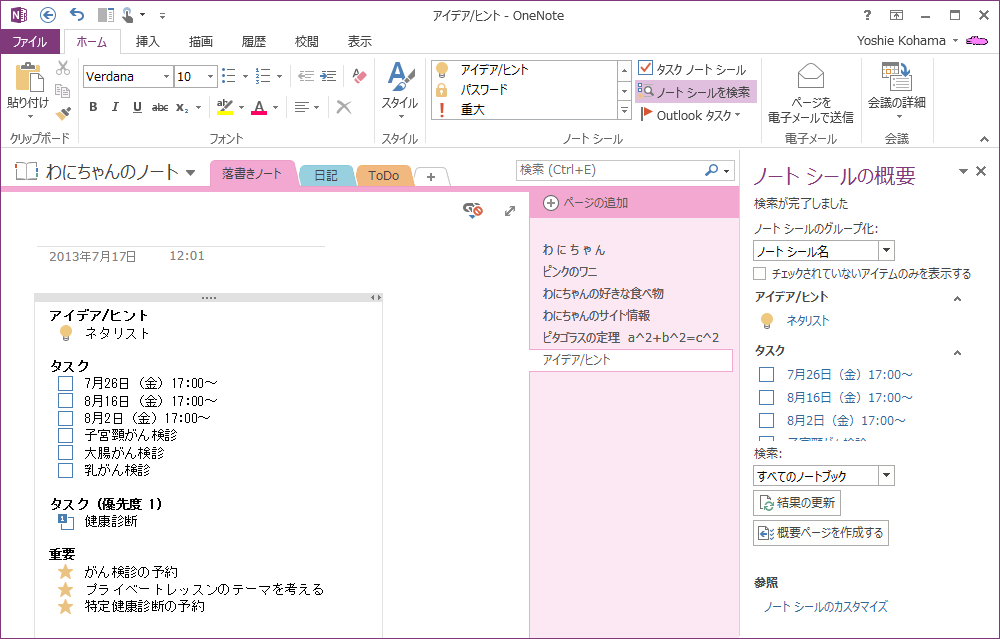1000x639 pixels.
Task: Open 会議の詳細 meeting details
Action: tap(897, 91)
